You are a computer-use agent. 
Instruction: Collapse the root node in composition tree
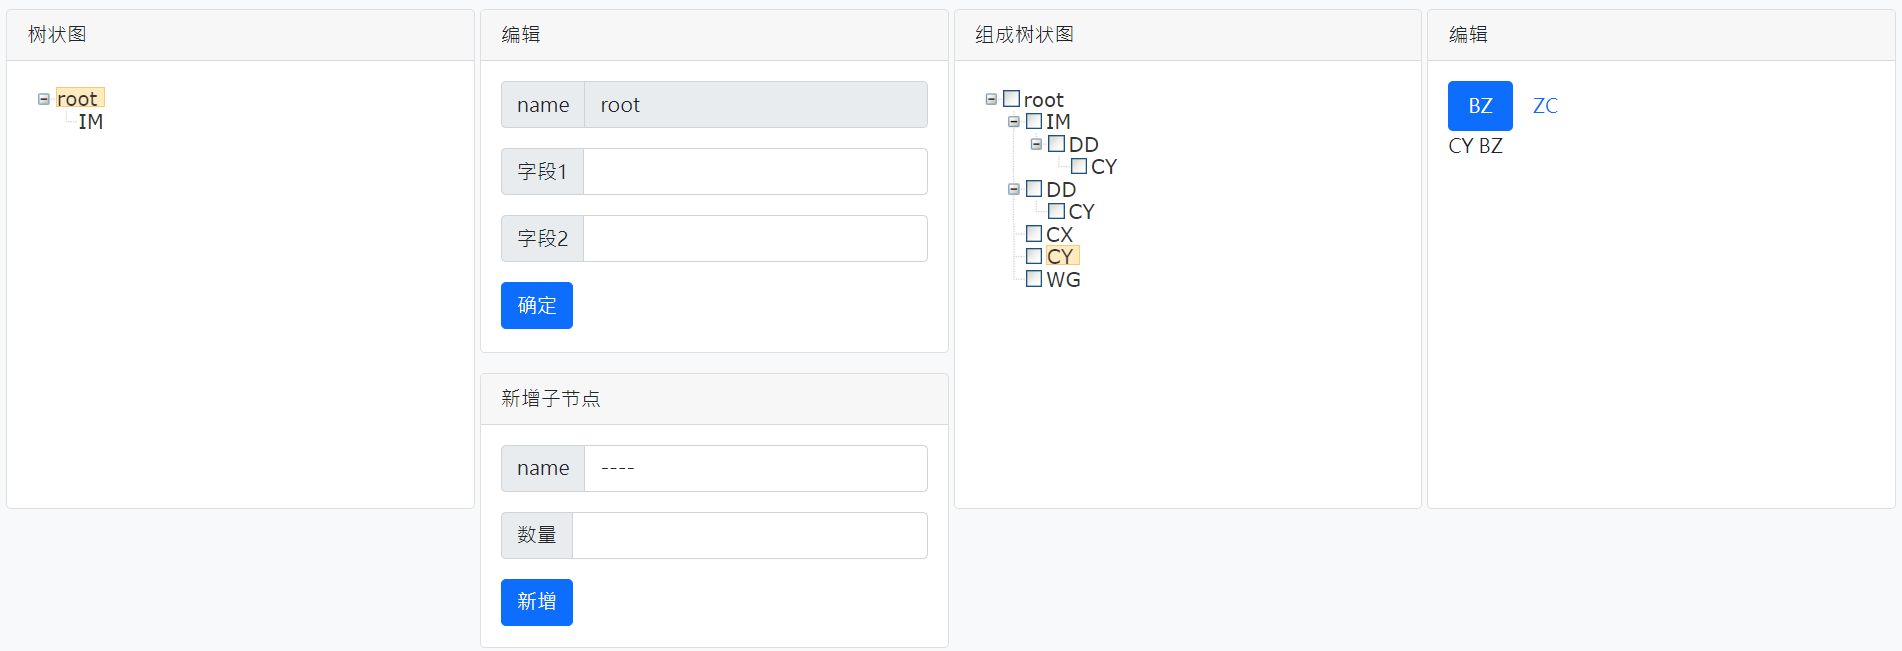click(991, 99)
